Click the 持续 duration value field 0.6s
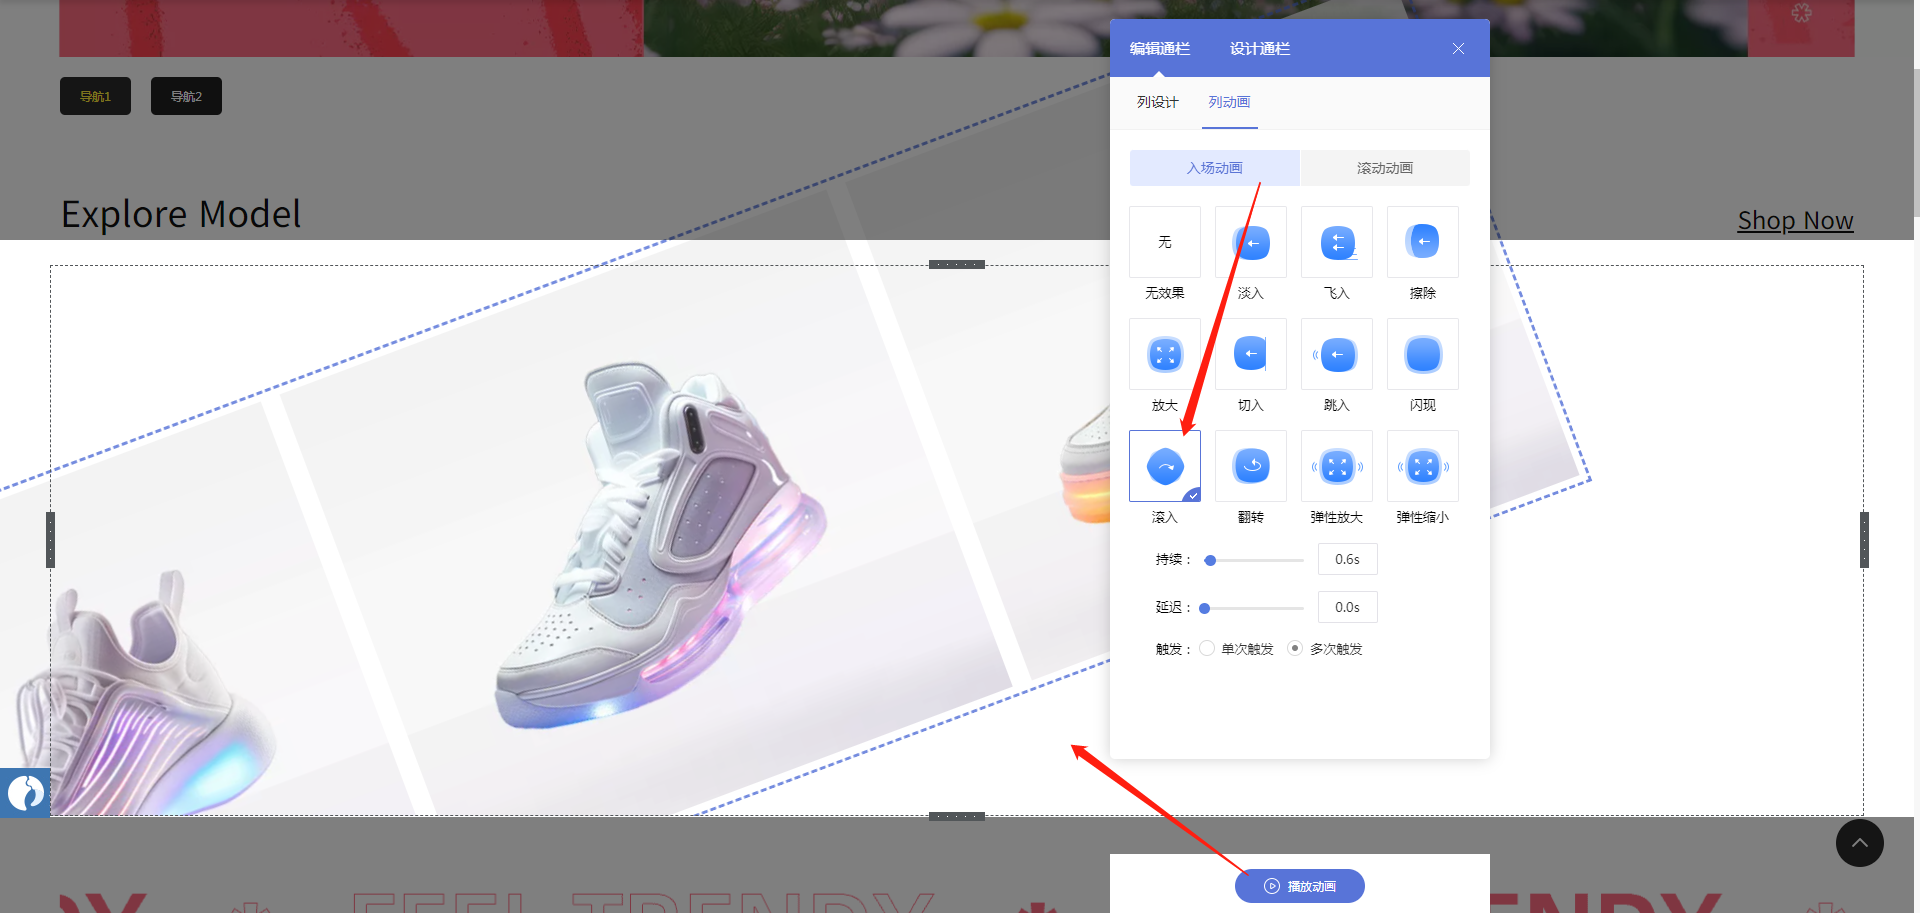This screenshot has height=913, width=1920. [1348, 559]
